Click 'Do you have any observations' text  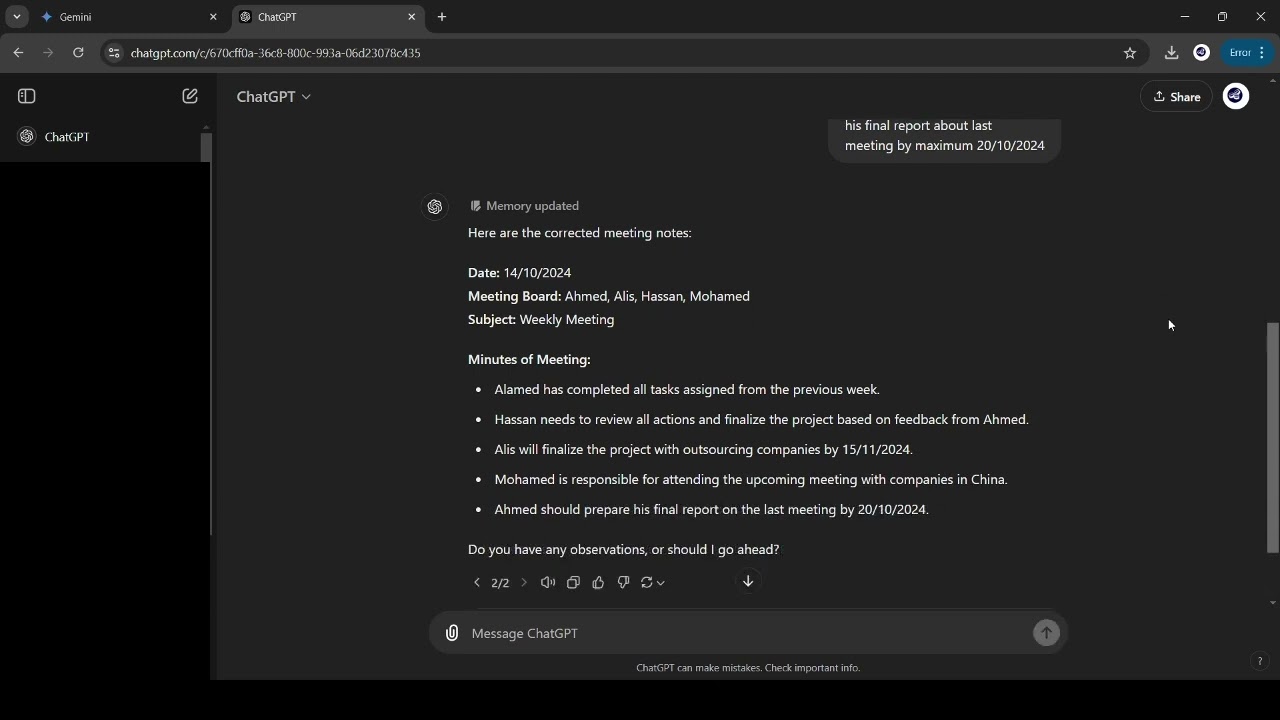pyautogui.click(x=623, y=550)
